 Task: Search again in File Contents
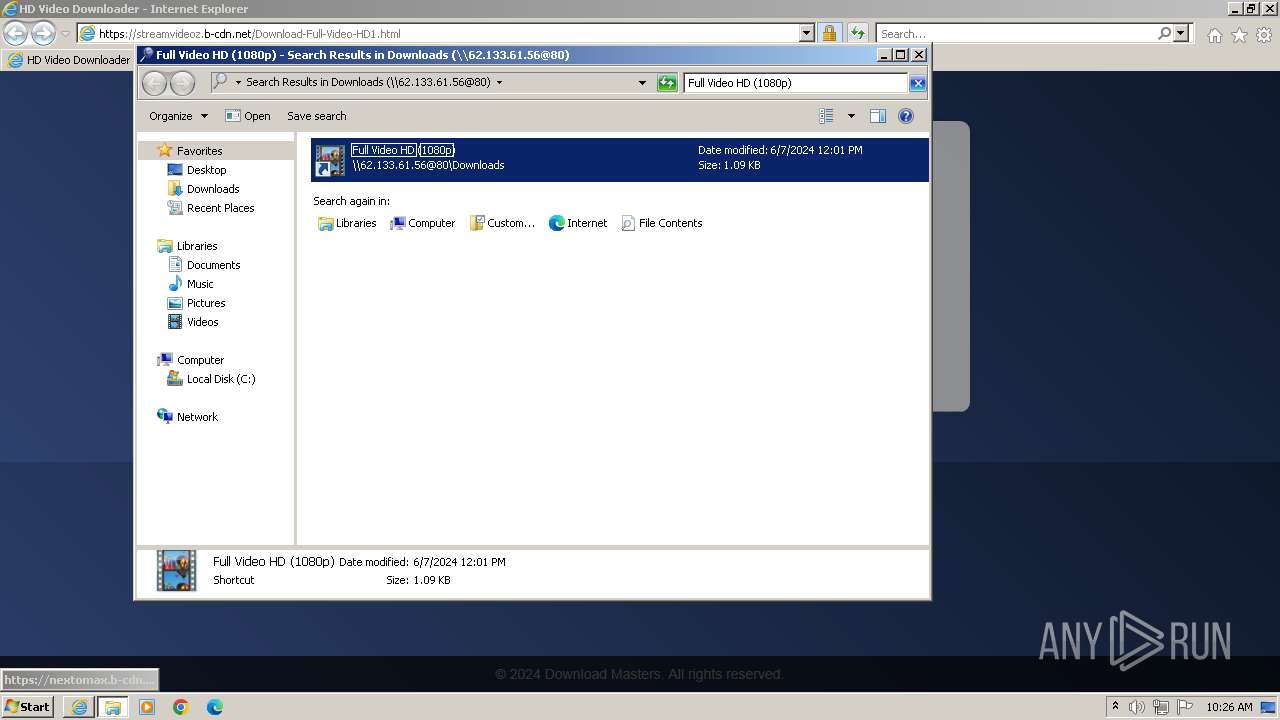click(661, 223)
